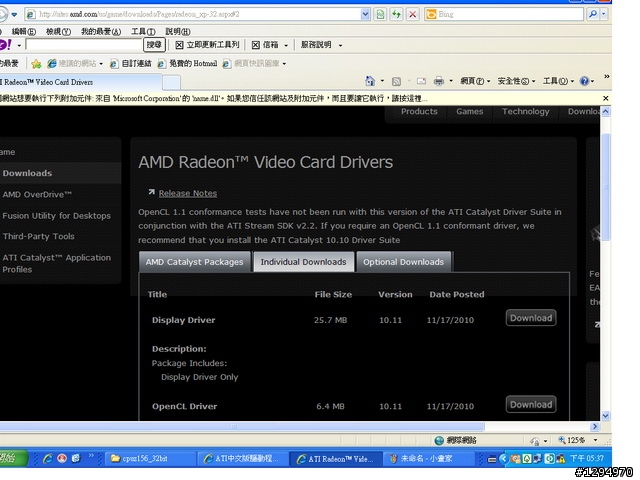Screen dimensions: 640x480
Task: Open the Yahoo logo dropdown arrow
Action: 19,45
